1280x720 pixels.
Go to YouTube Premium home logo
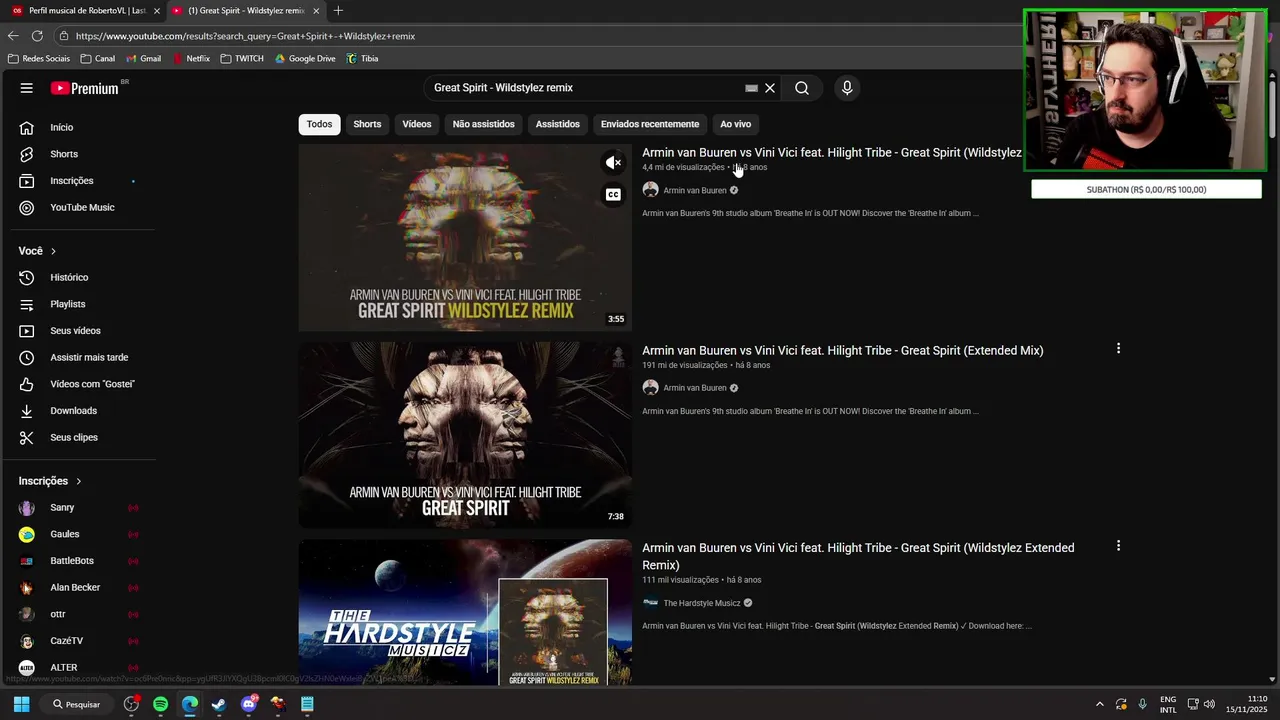(85, 88)
